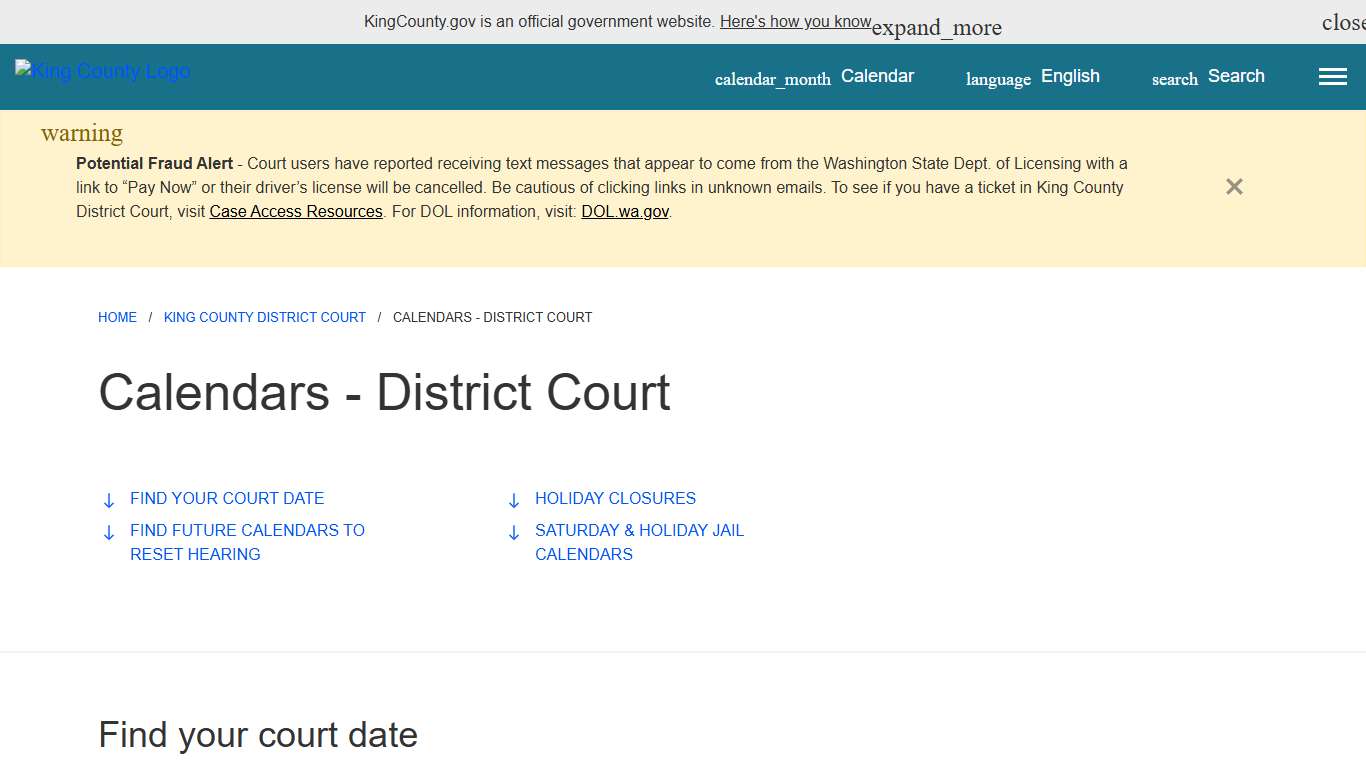Image resolution: width=1366 pixels, height=768 pixels.
Task: Open the English language selector
Action: [1070, 76]
